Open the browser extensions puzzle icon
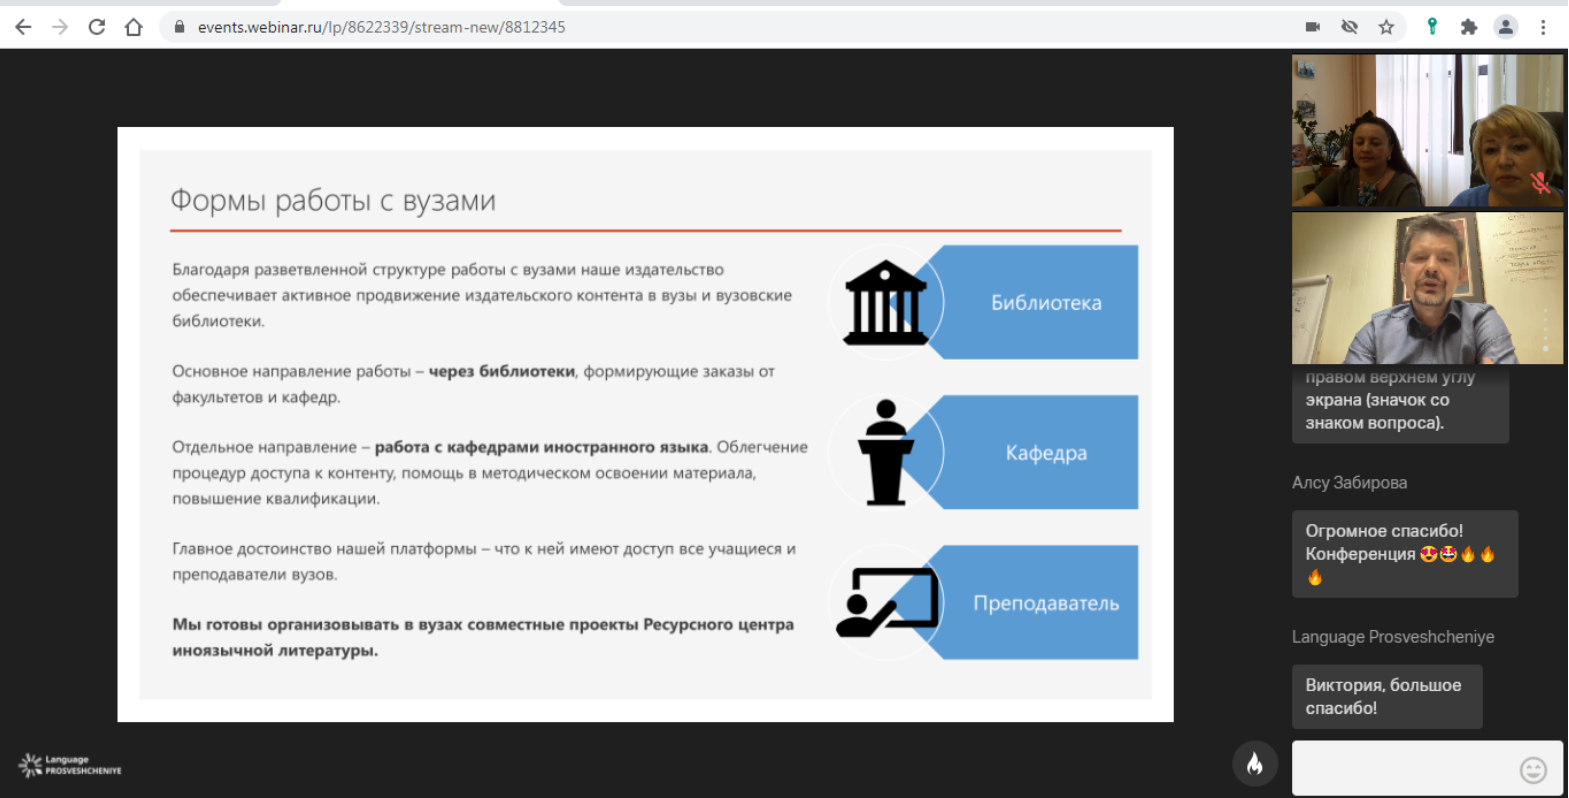Screen dimensions: 1569x798 click(1468, 27)
